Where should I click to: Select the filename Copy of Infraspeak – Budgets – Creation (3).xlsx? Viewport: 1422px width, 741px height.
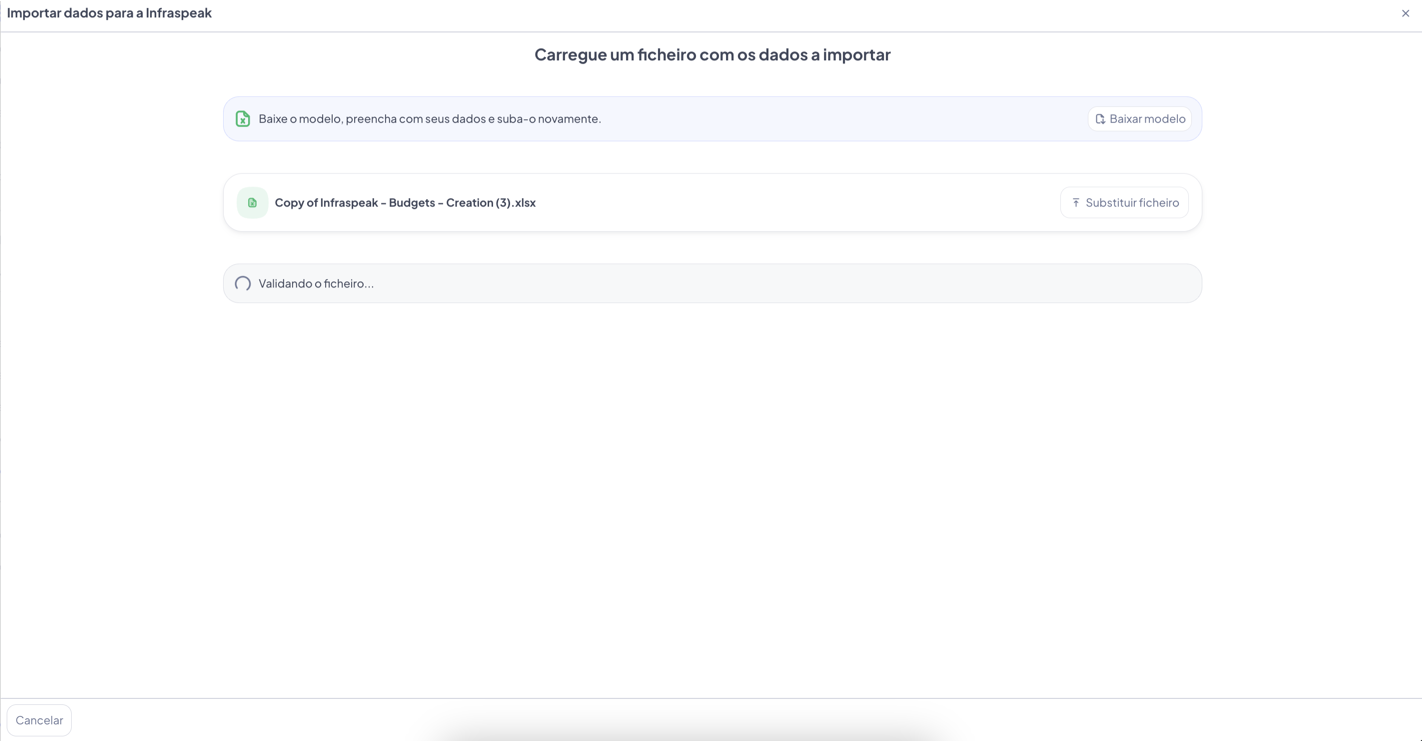[x=405, y=203]
